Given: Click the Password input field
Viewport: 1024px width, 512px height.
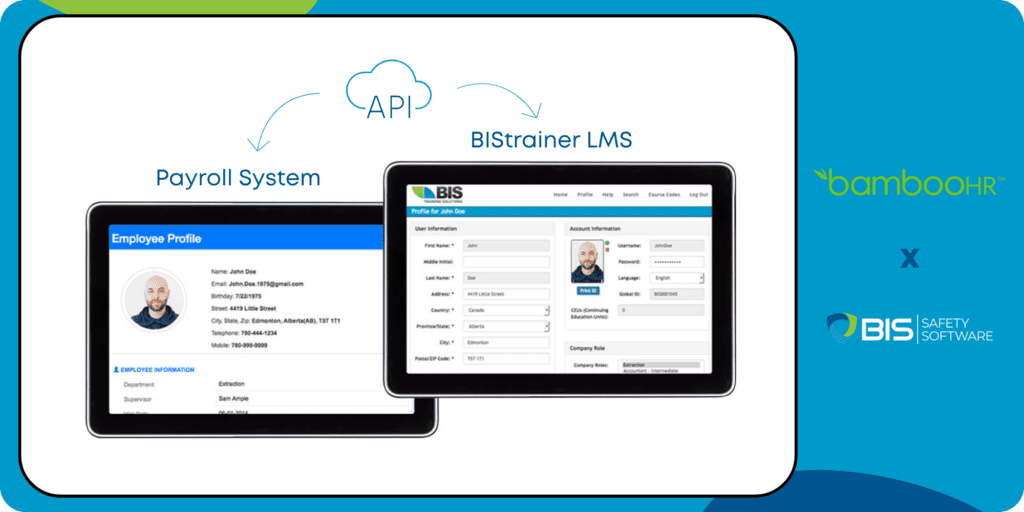Looking at the screenshot, I should 677,262.
